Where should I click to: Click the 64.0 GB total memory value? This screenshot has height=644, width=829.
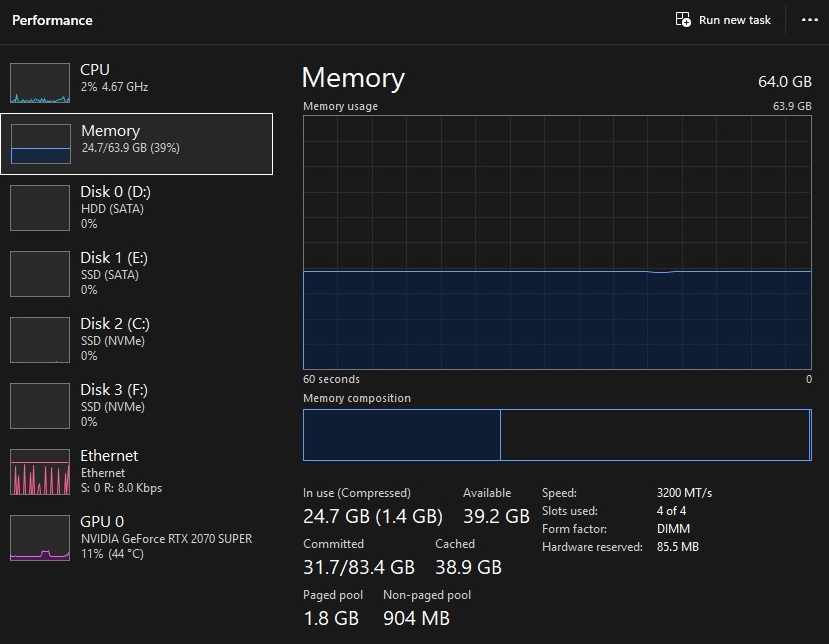point(785,81)
